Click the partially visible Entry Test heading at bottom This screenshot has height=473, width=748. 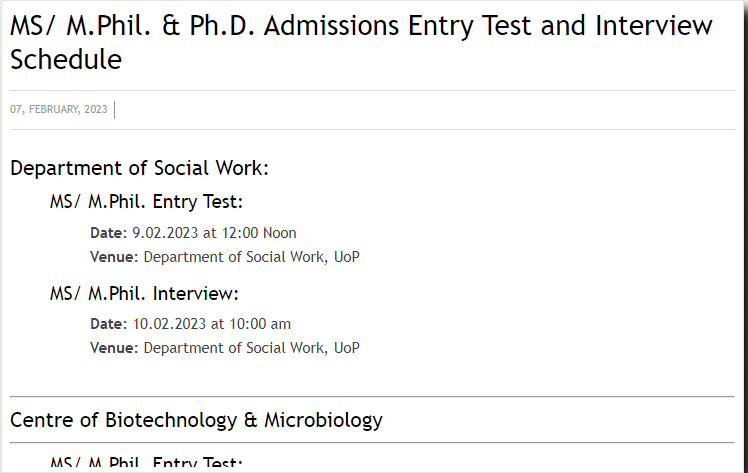click(x=146, y=462)
